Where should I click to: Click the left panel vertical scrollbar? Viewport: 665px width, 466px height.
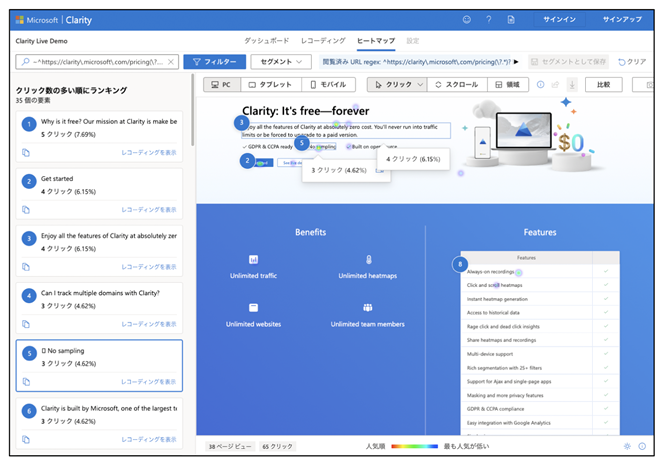(x=193, y=111)
